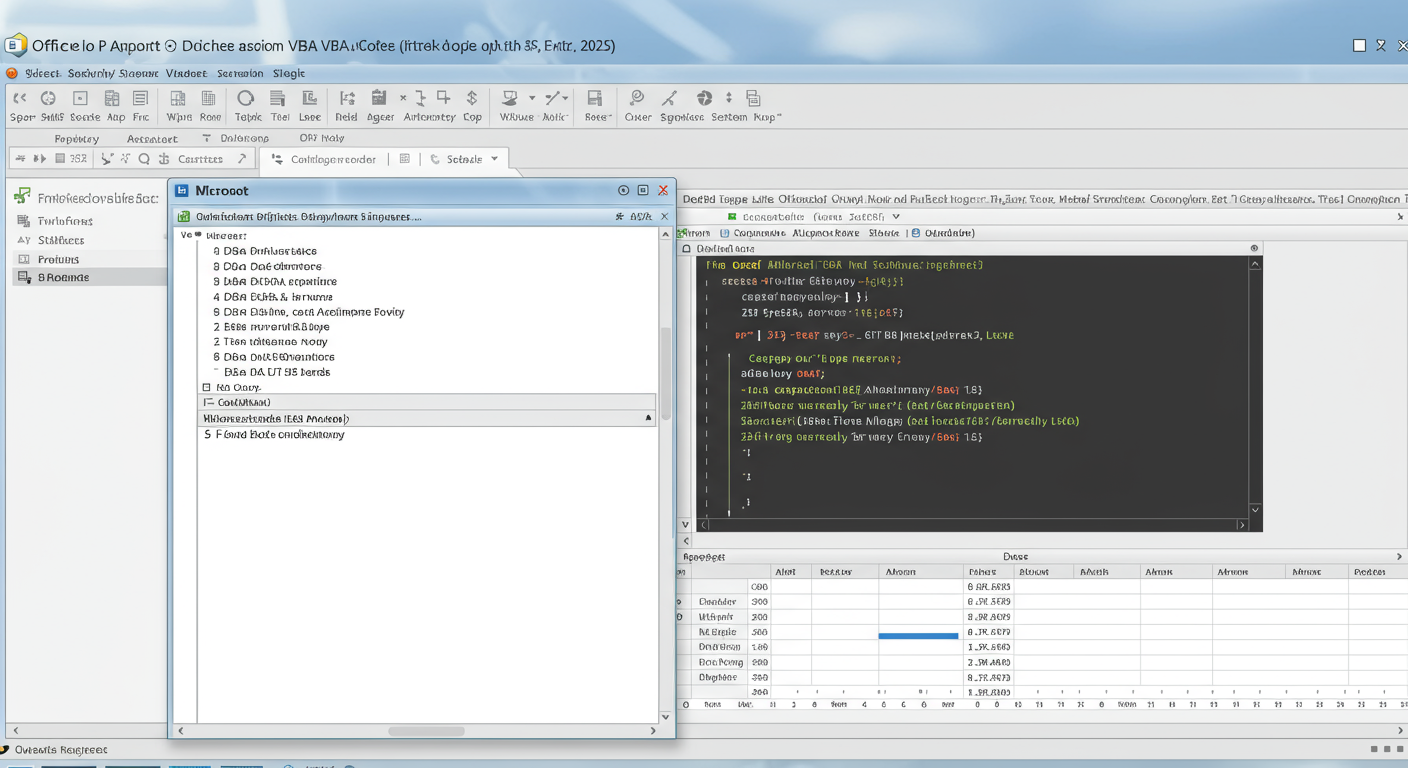Toggle the 'No Oavy' checkbox in the tree

pos(207,387)
